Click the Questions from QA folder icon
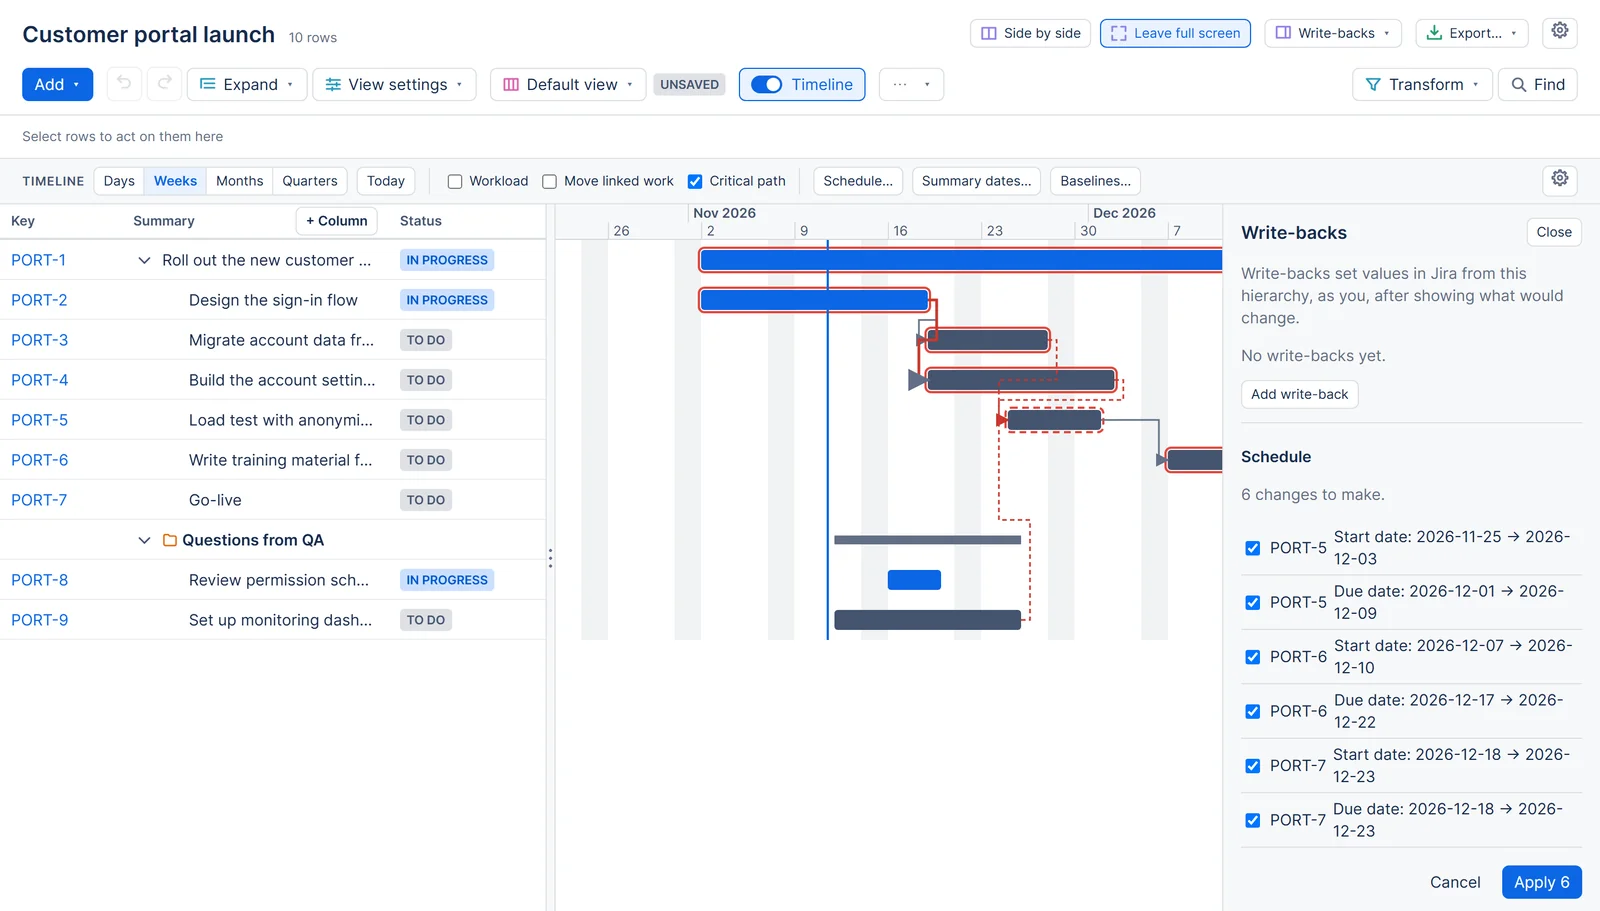The height and width of the screenshot is (911, 1600). 170,540
